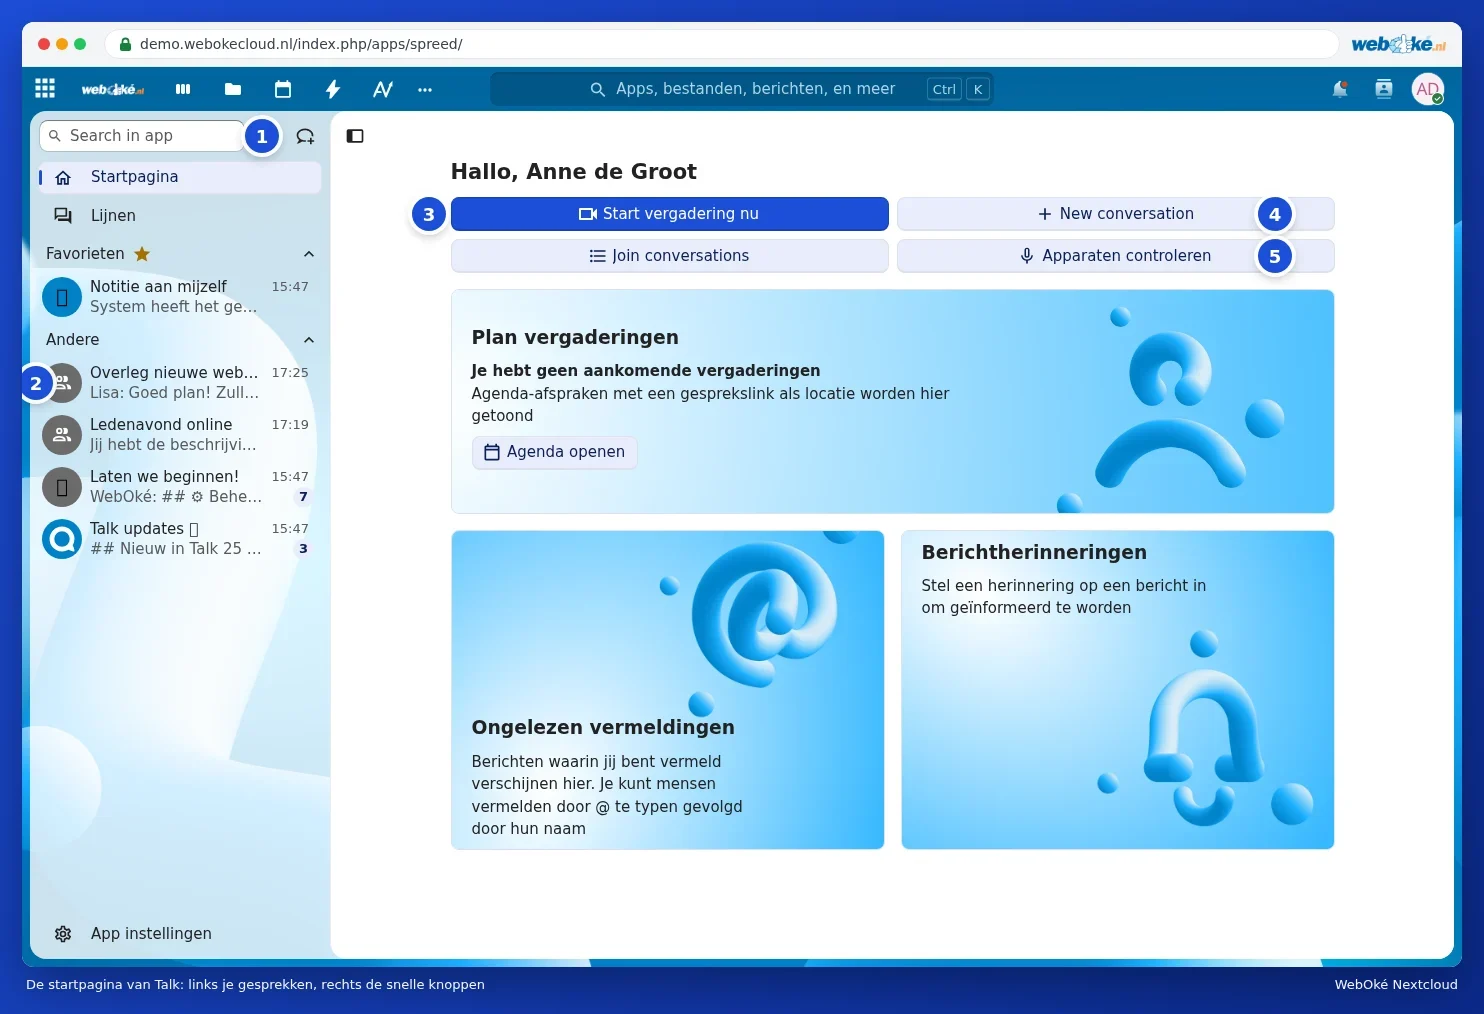The image size is (1484, 1014).
Task: Collapse the Andere section
Action: (x=309, y=340)
